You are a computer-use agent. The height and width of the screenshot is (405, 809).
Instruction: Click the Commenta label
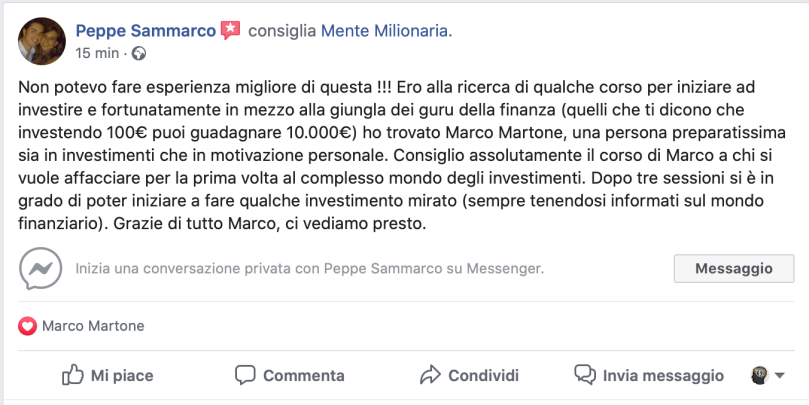303,376
